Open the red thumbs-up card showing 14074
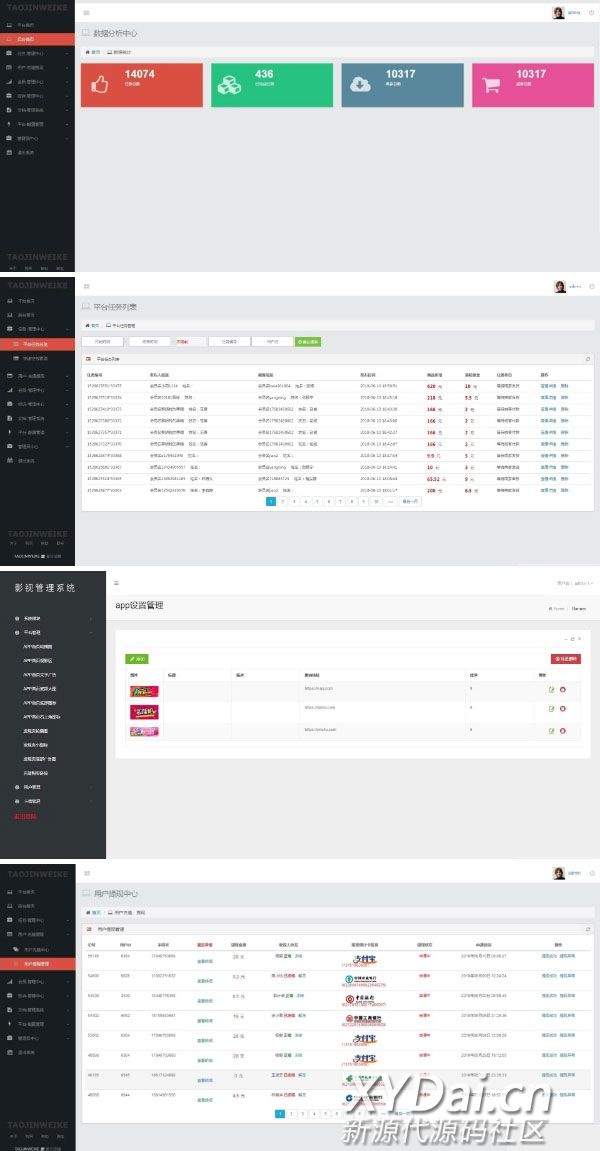 pos(142,85)
